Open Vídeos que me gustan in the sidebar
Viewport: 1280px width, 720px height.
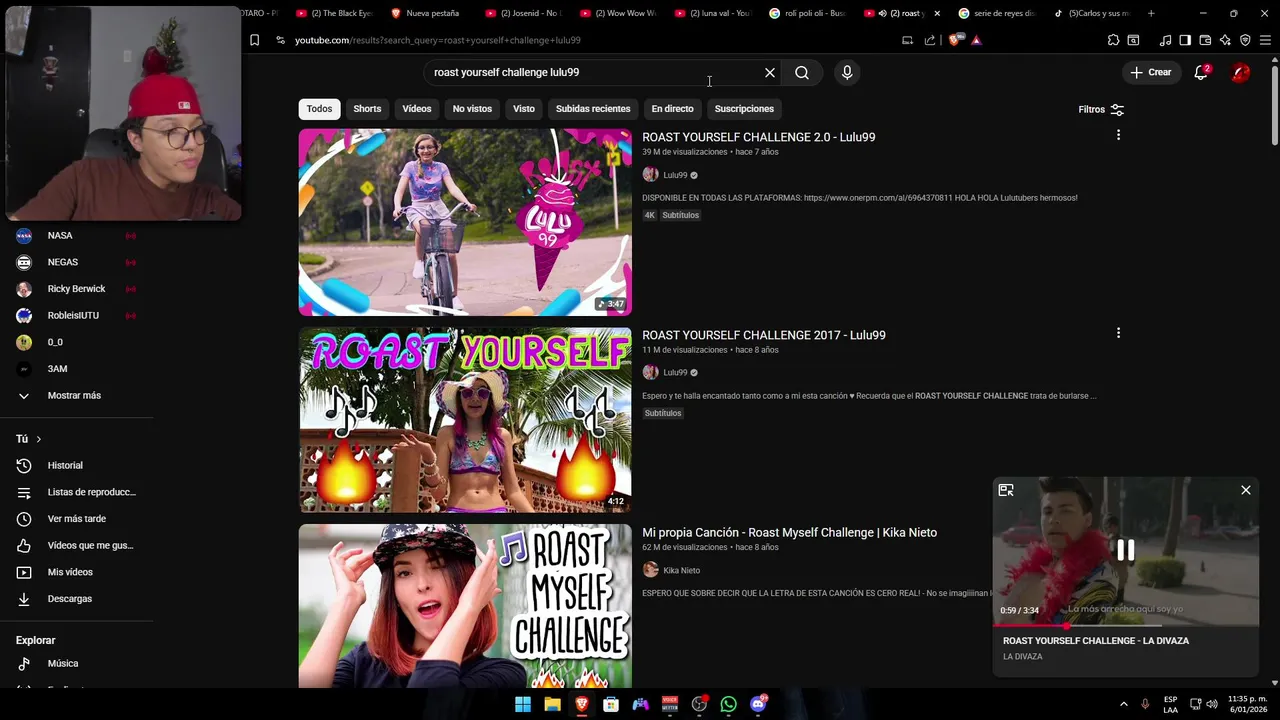click(76, 546)
